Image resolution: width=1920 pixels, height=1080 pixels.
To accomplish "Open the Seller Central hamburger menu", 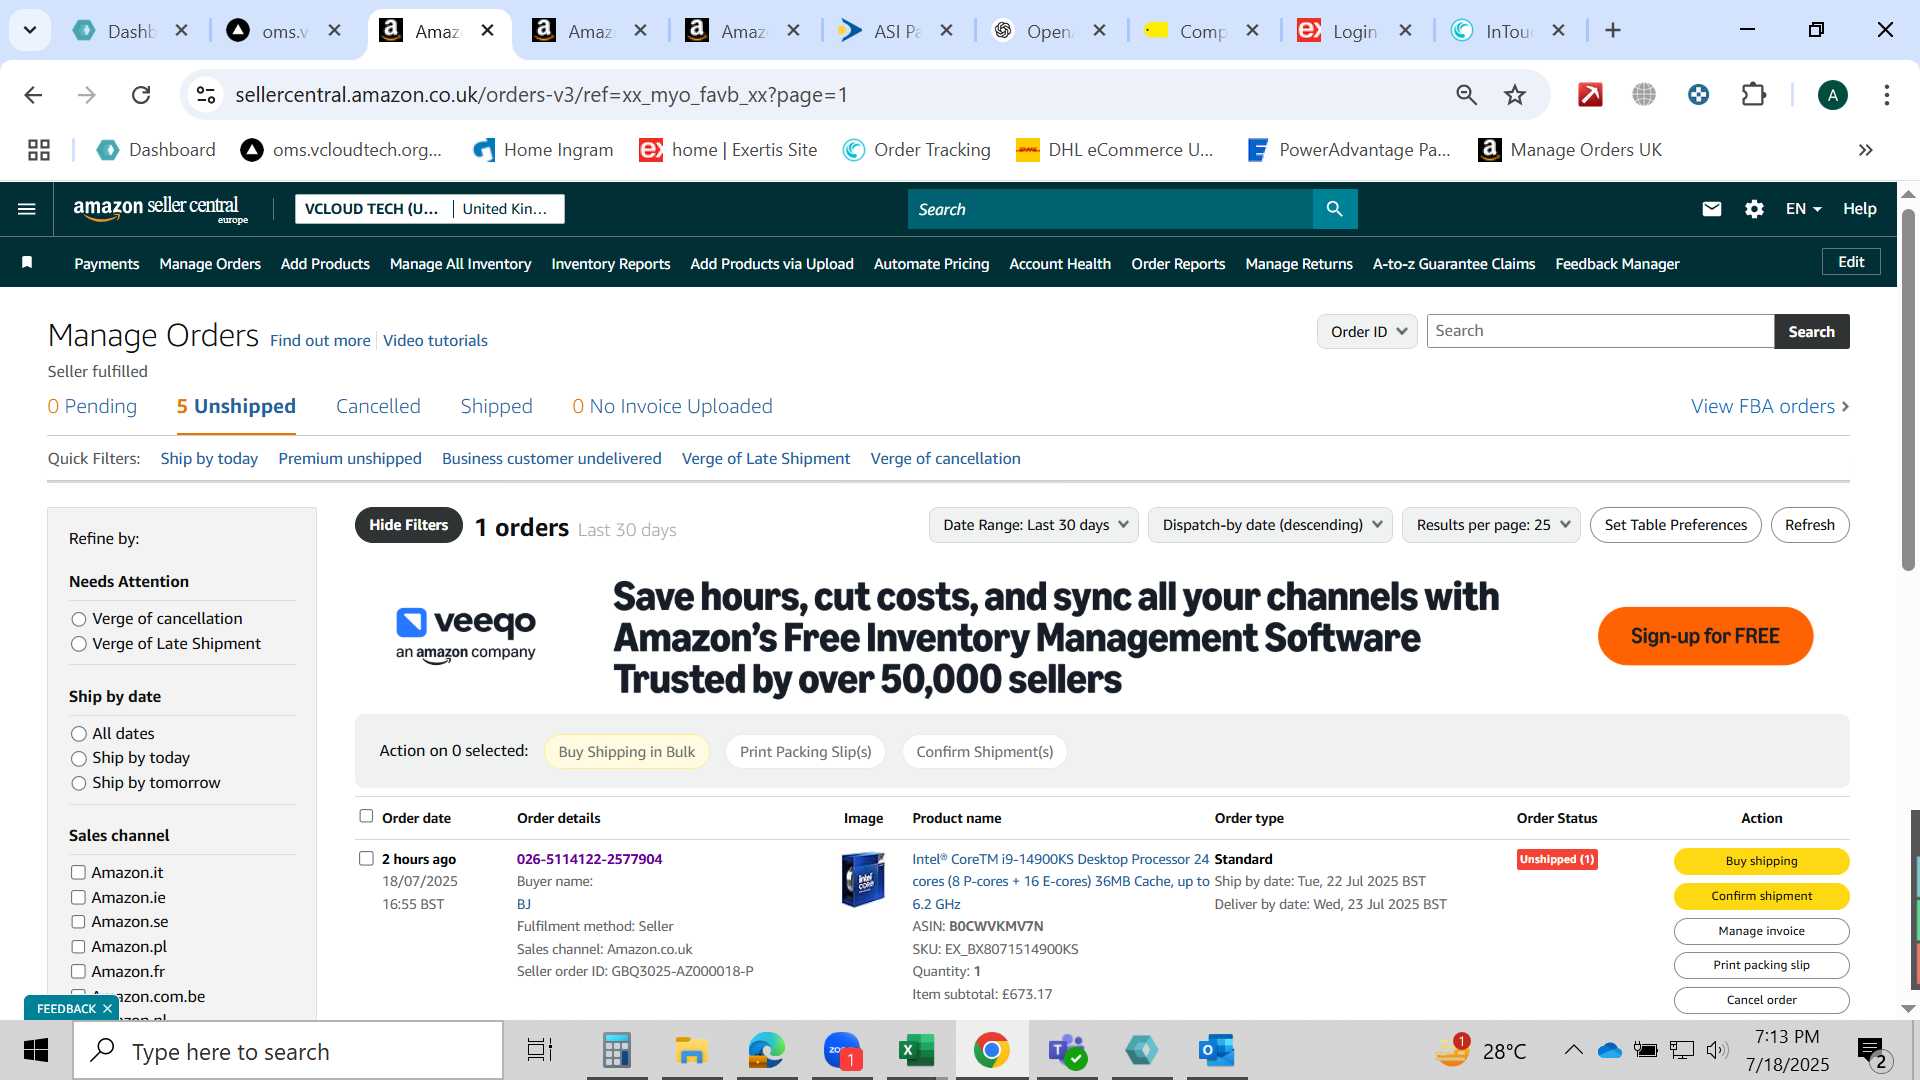I will click(x=27, y=209).
